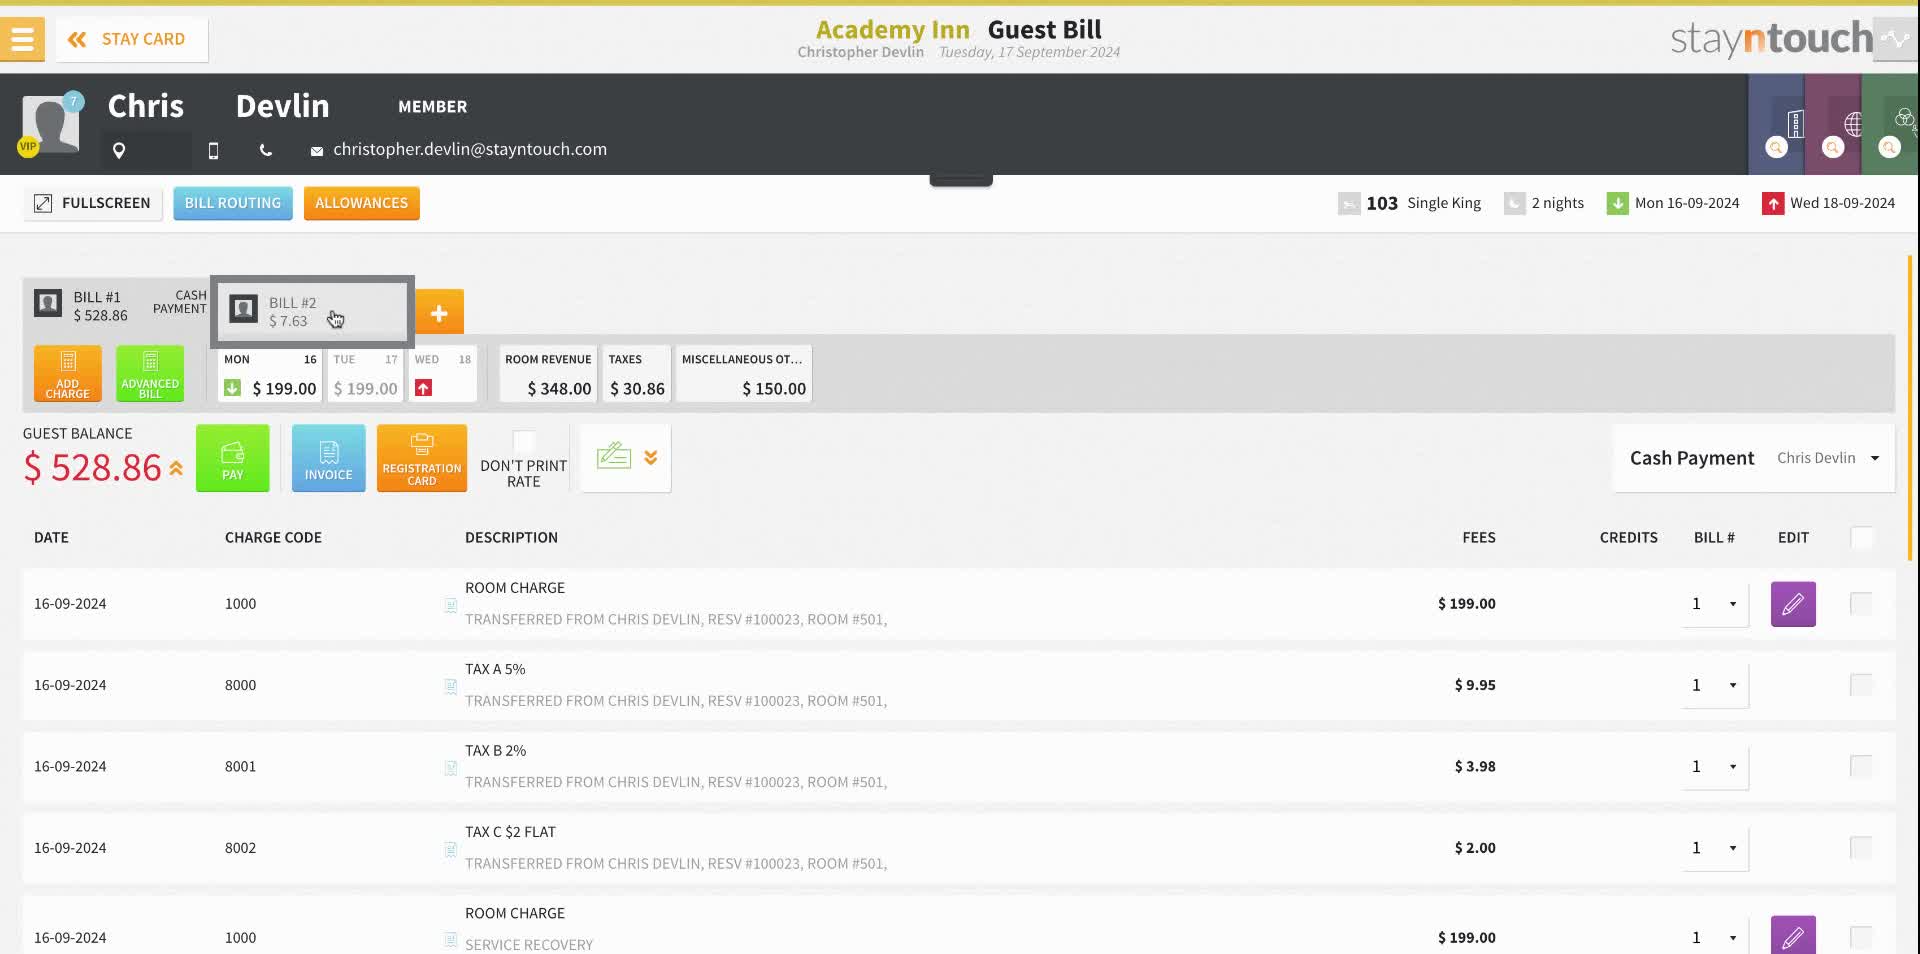Open Cash Payment Chris Devlin dropdown
Viewport: 1920px width, 954px height.
tap(1754, 458)
